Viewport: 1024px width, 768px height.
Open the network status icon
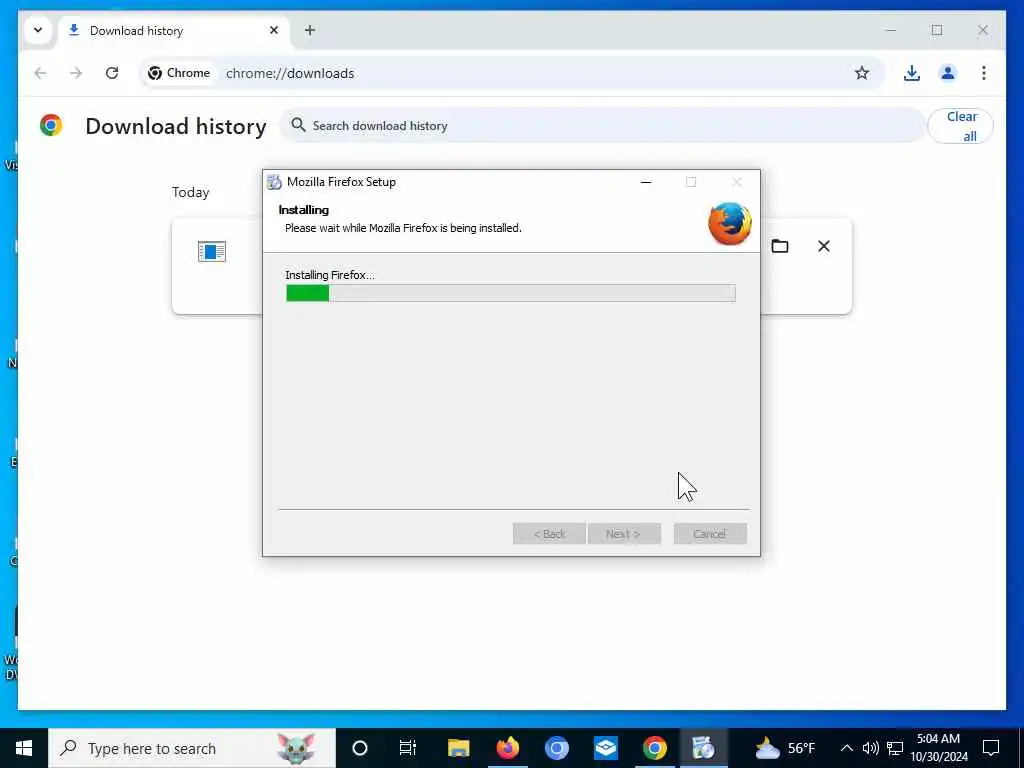895,748
